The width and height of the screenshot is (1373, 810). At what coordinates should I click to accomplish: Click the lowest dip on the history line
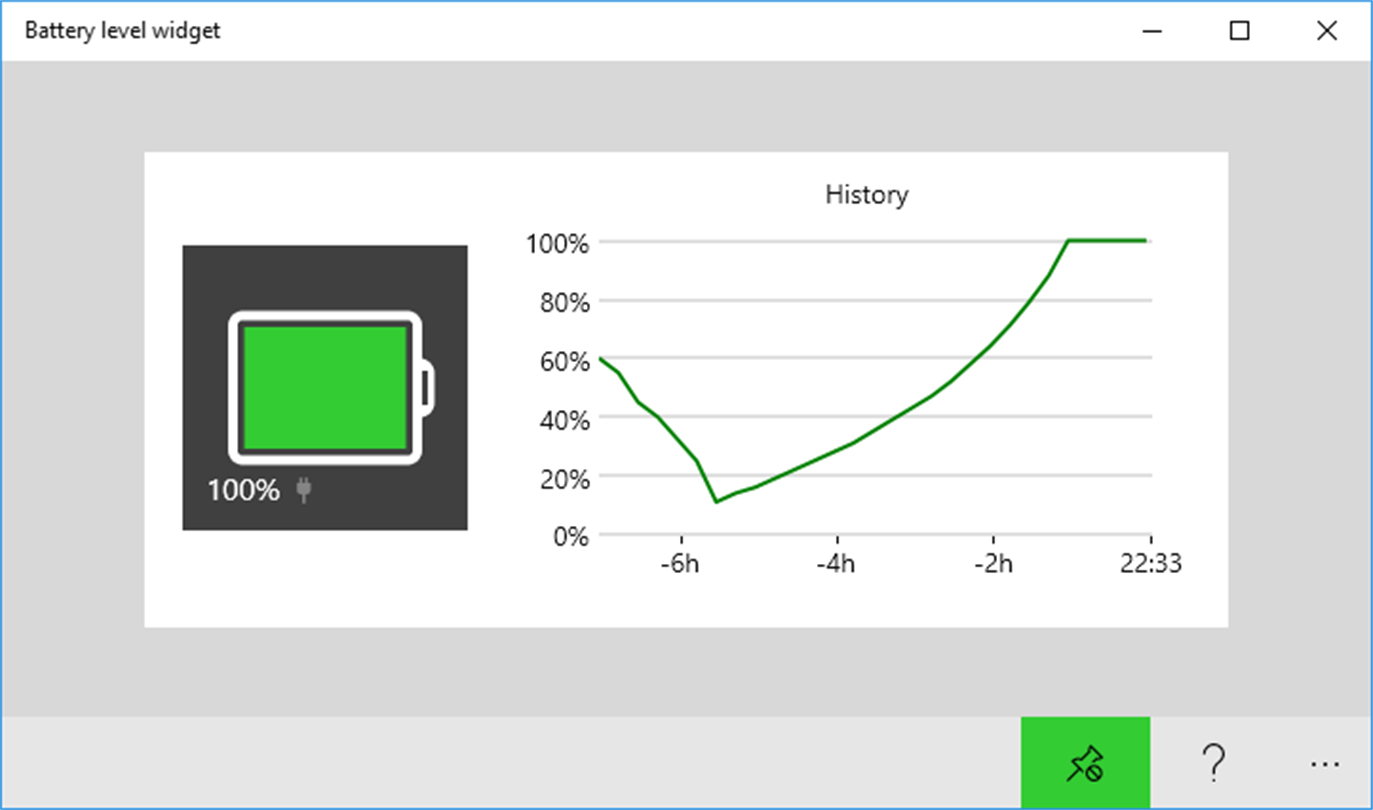[x=716, y=501]
